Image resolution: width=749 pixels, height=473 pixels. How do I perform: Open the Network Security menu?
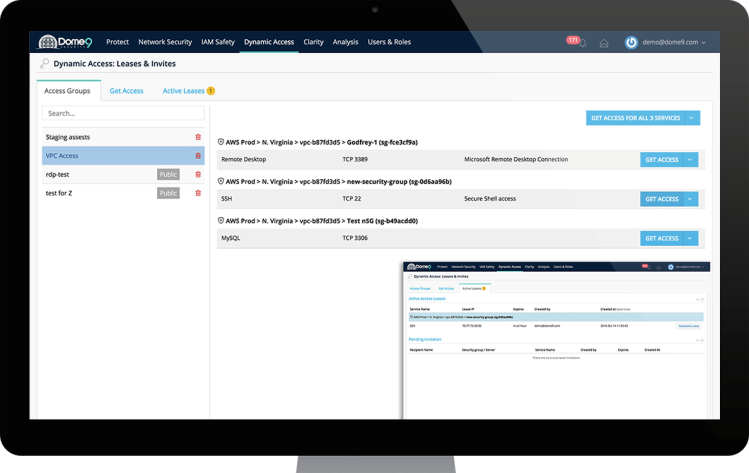tap(165, 42)
